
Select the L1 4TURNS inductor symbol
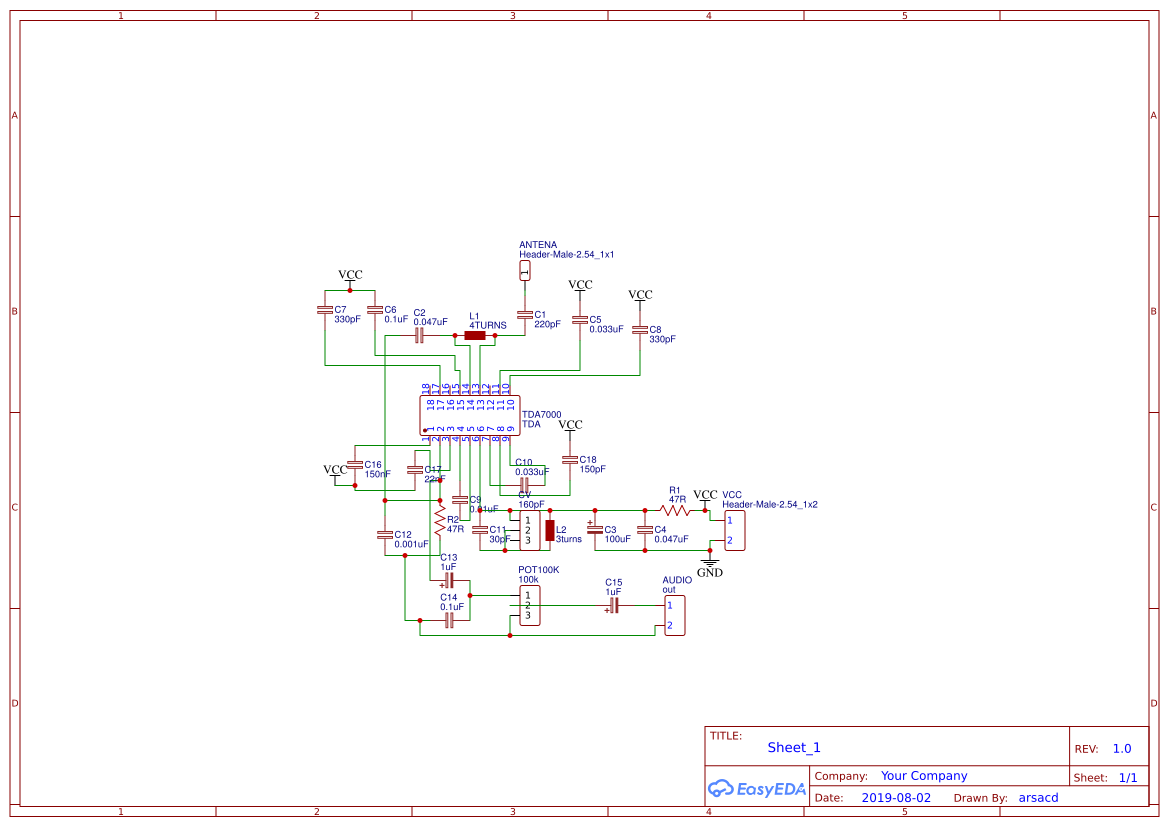475,336
